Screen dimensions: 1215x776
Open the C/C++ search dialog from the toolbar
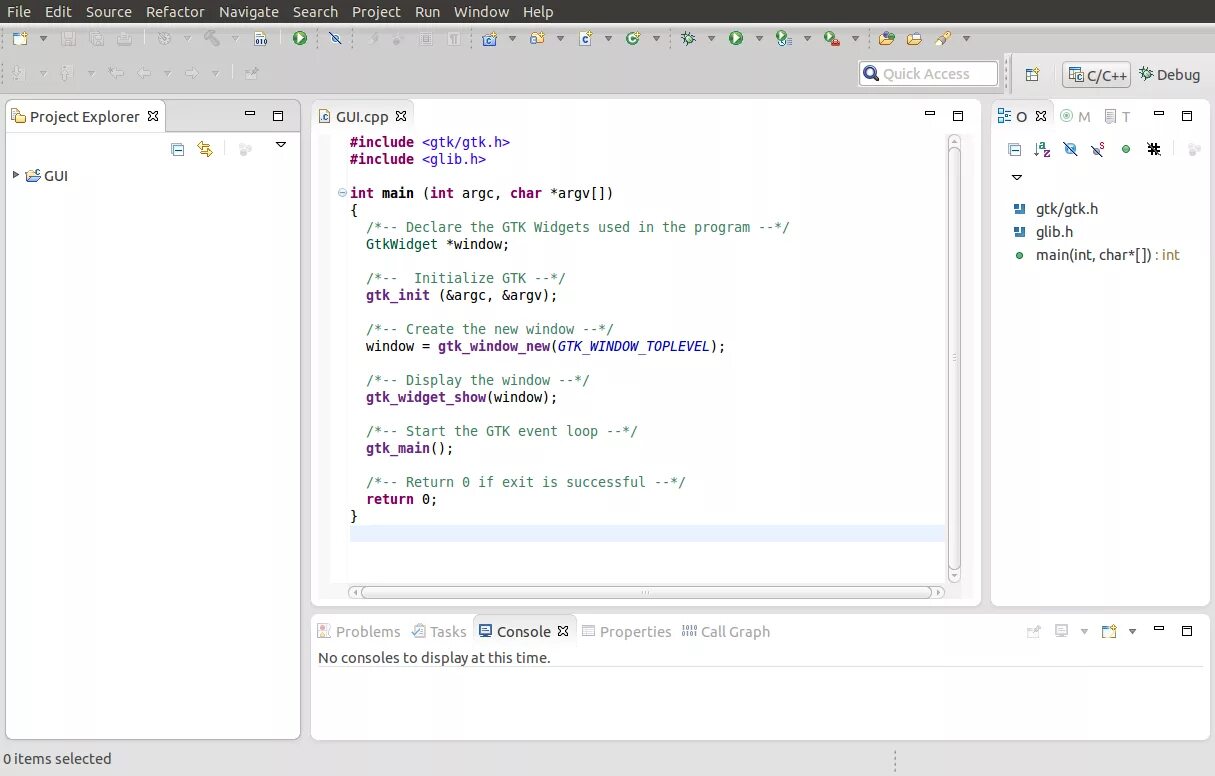click(940, 40)
